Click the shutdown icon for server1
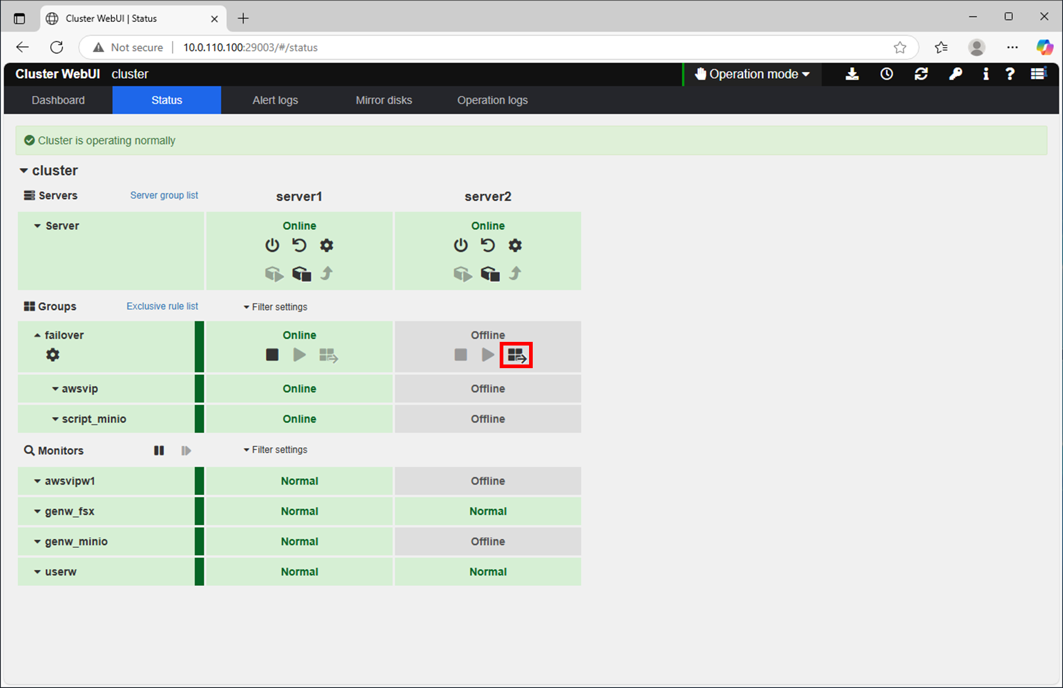Viewport: 1063px width, 688px height. click(272, 245)
